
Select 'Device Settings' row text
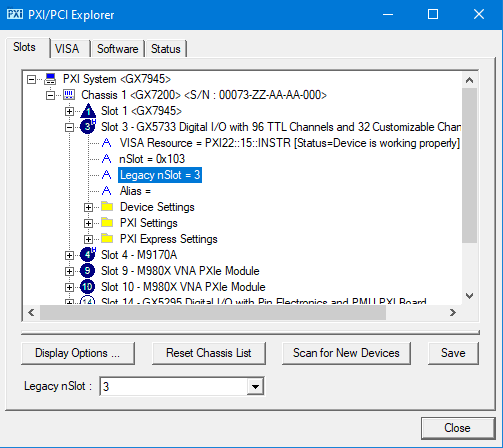(157, 207)
